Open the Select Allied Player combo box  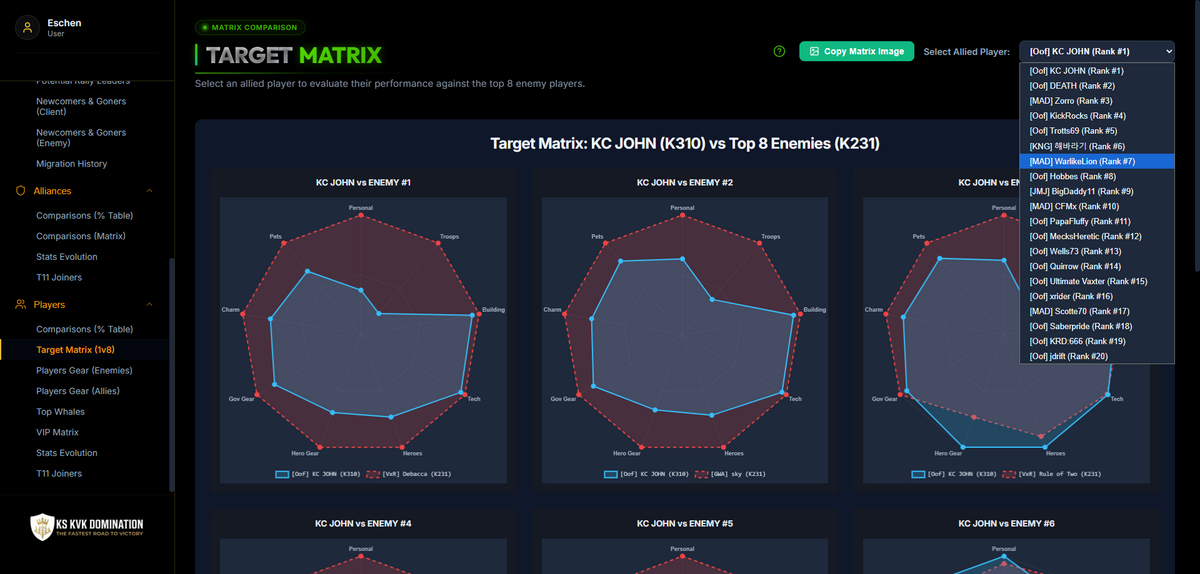[1097, 51]
